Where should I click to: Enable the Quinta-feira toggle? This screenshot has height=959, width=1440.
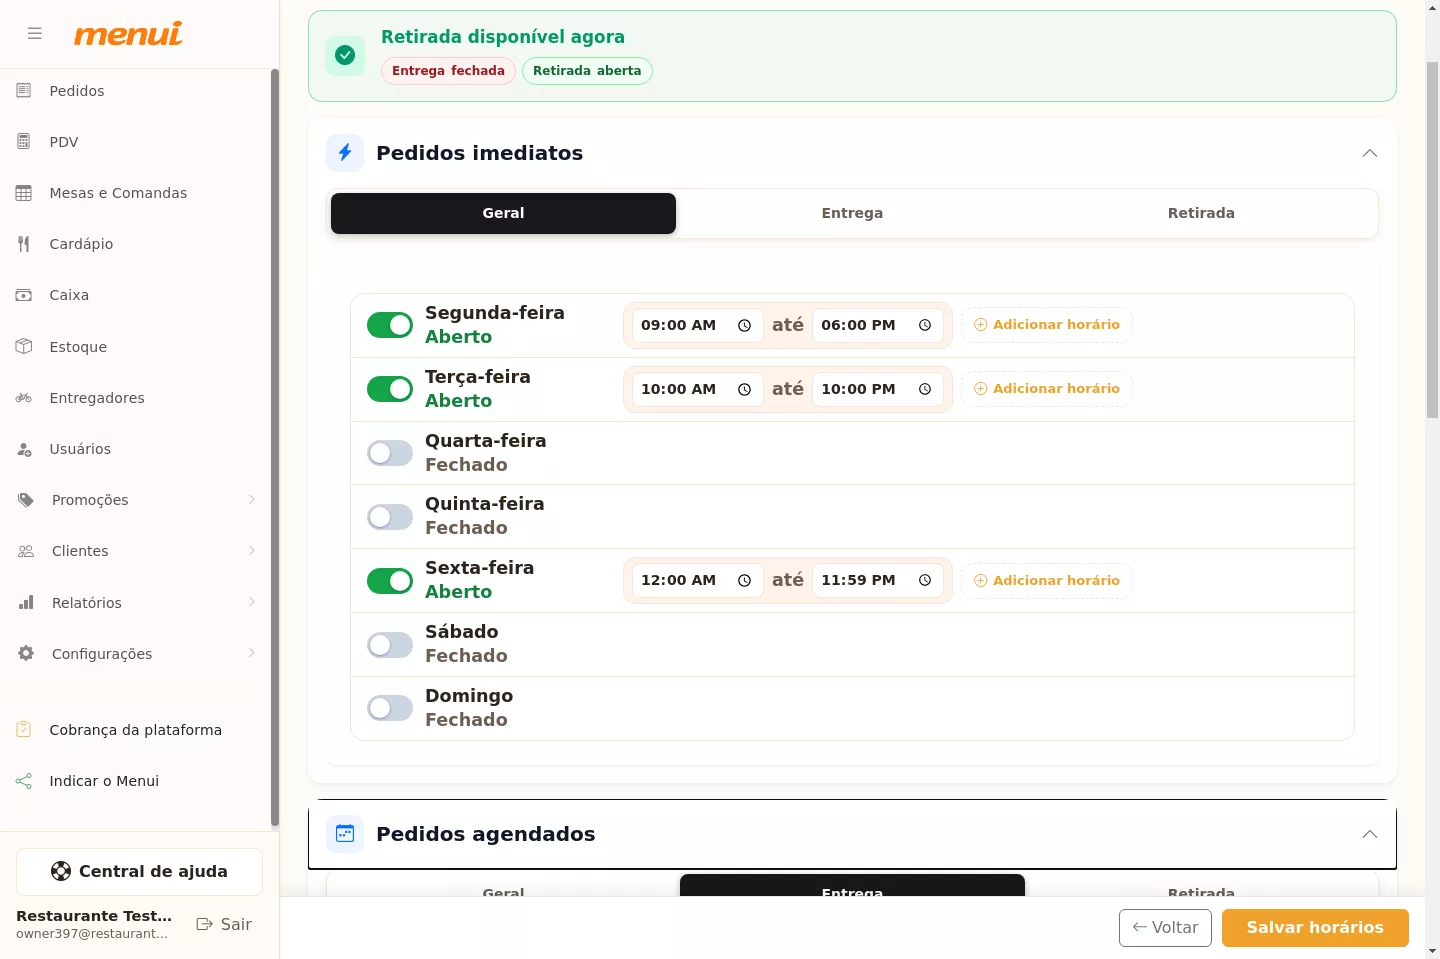point(390,517)
